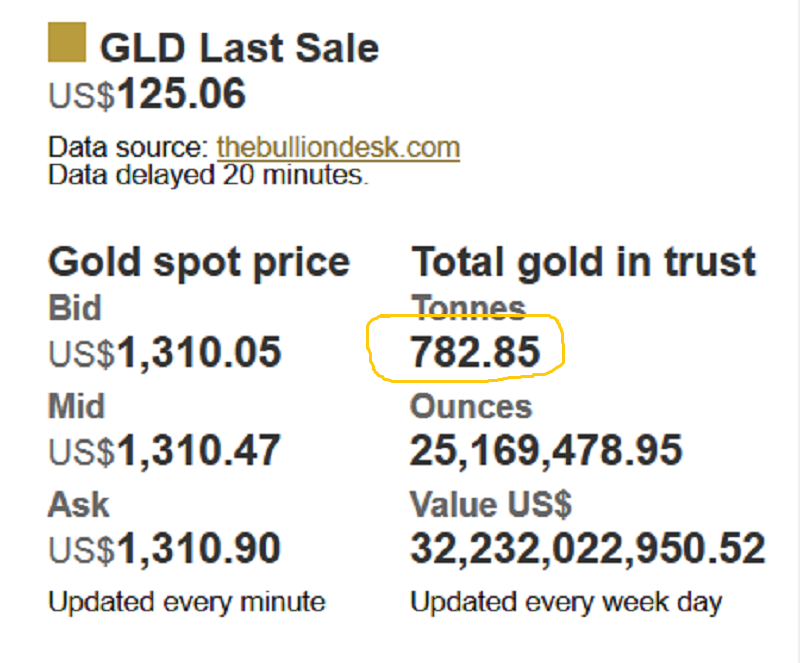Screen dimensions: 800x663
Task: Click the circled 782.85 tonnes value
Action: coord(475,352)
